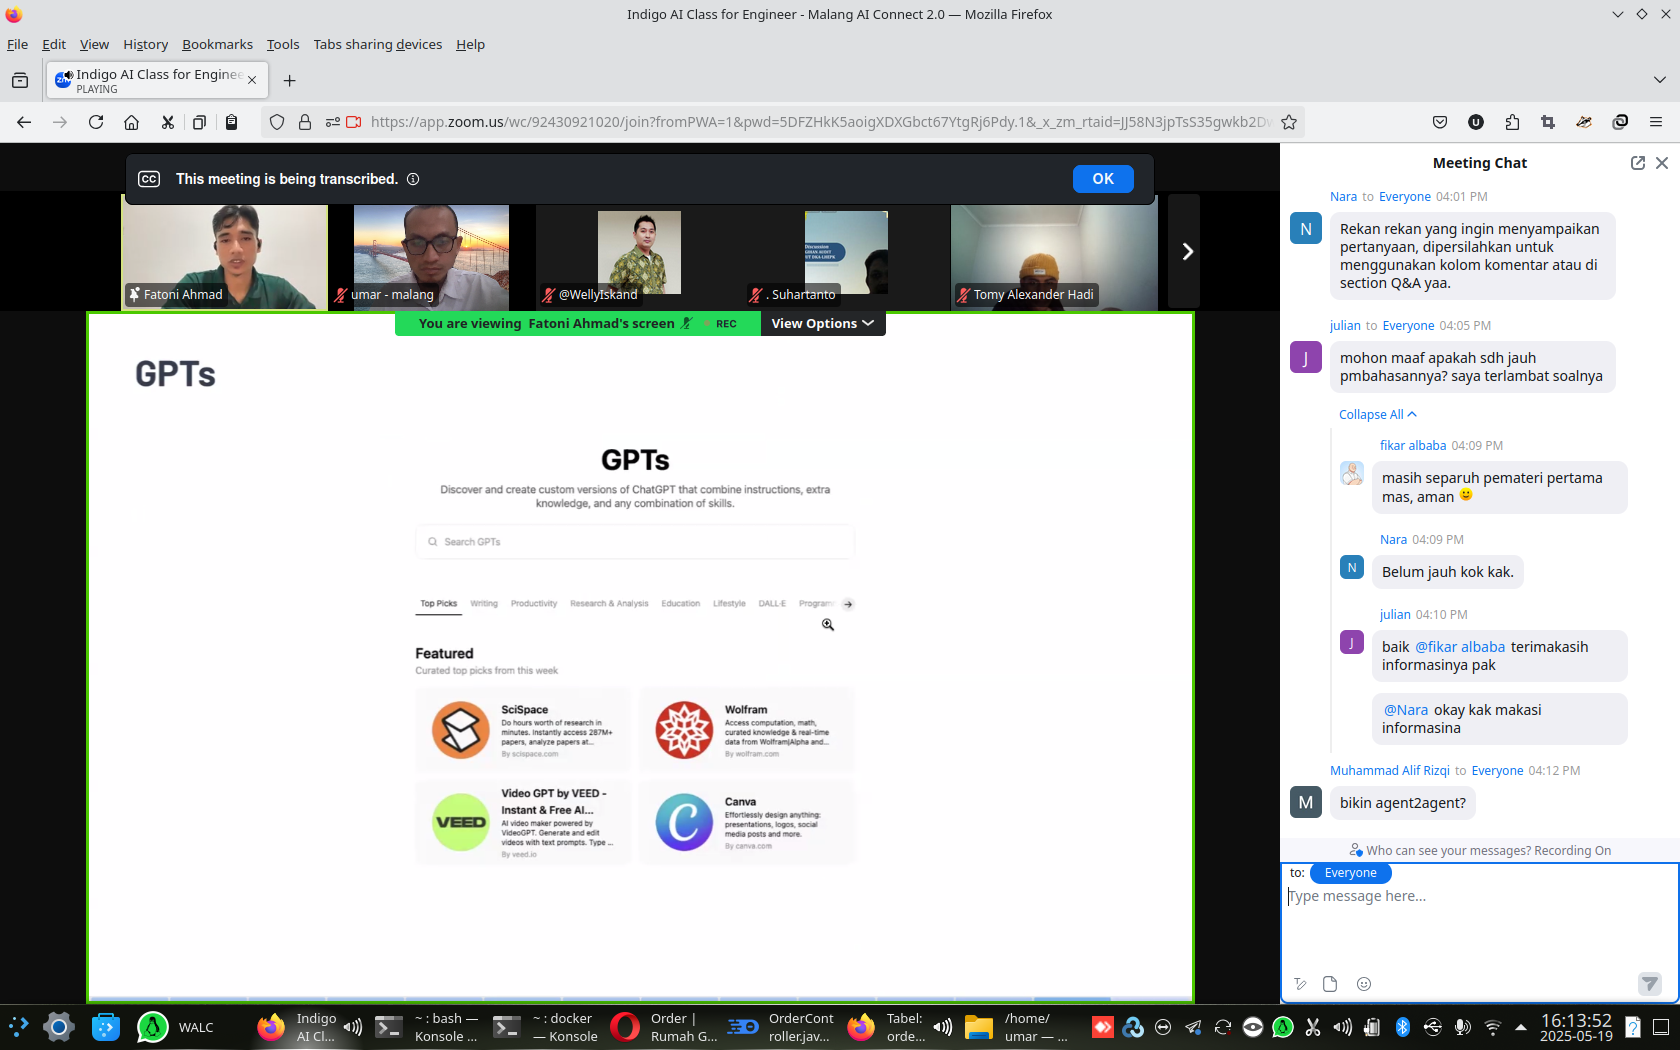Open the Extensions puzzle icon
The width and height of the screenshot is (1680, 1050).
1512,122
